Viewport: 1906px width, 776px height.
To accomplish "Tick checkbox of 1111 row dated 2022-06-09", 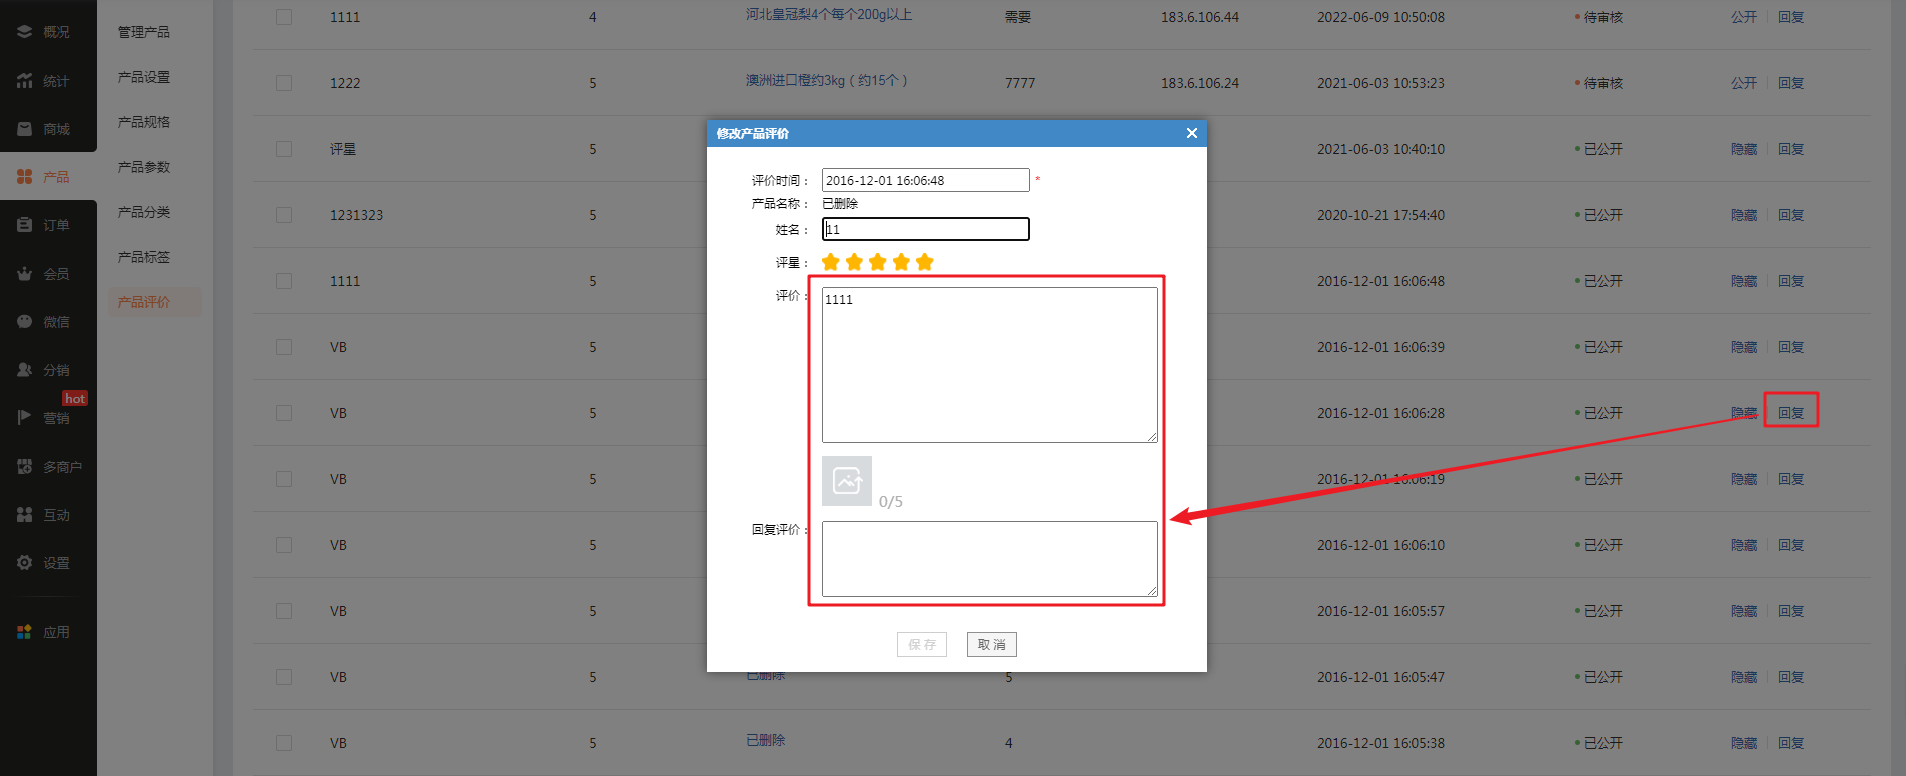I will point(284,17).
